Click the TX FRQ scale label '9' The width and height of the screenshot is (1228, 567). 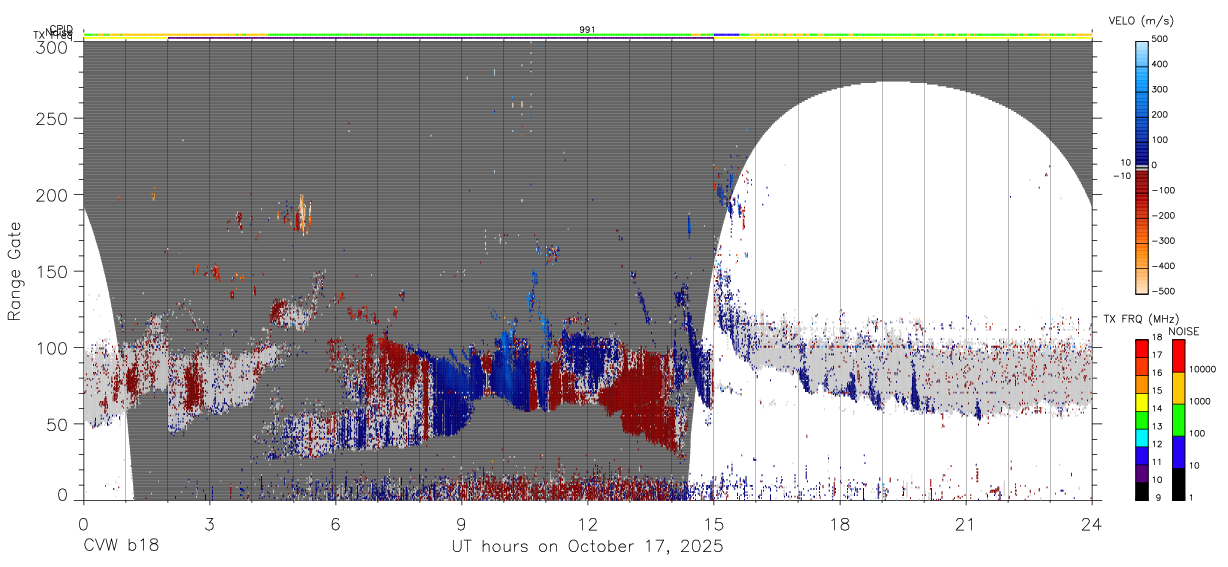pyautogui.click(x=1156, y=499)
